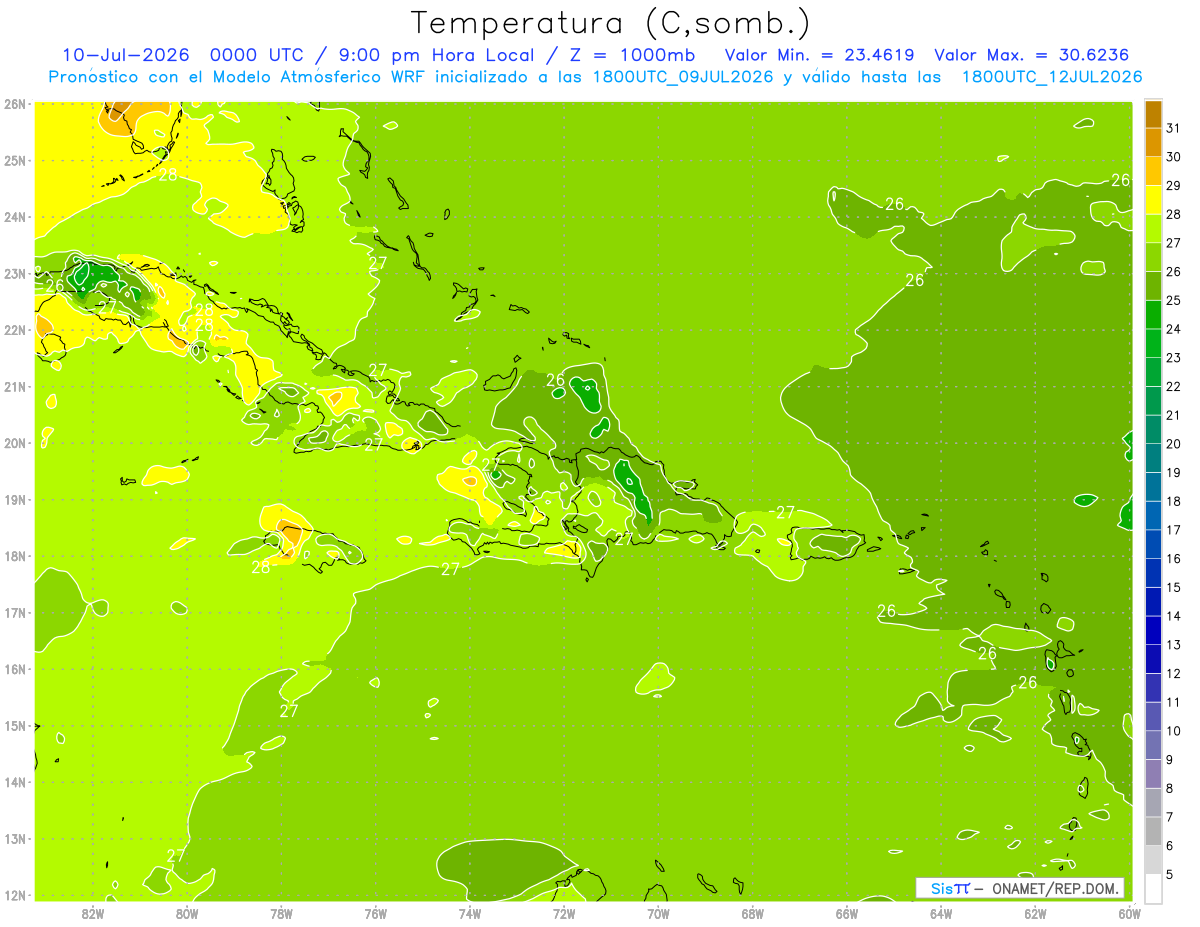Click legend scale value 21
1200x927 pixels.
pyautogui.click(x=1173, y=415)
